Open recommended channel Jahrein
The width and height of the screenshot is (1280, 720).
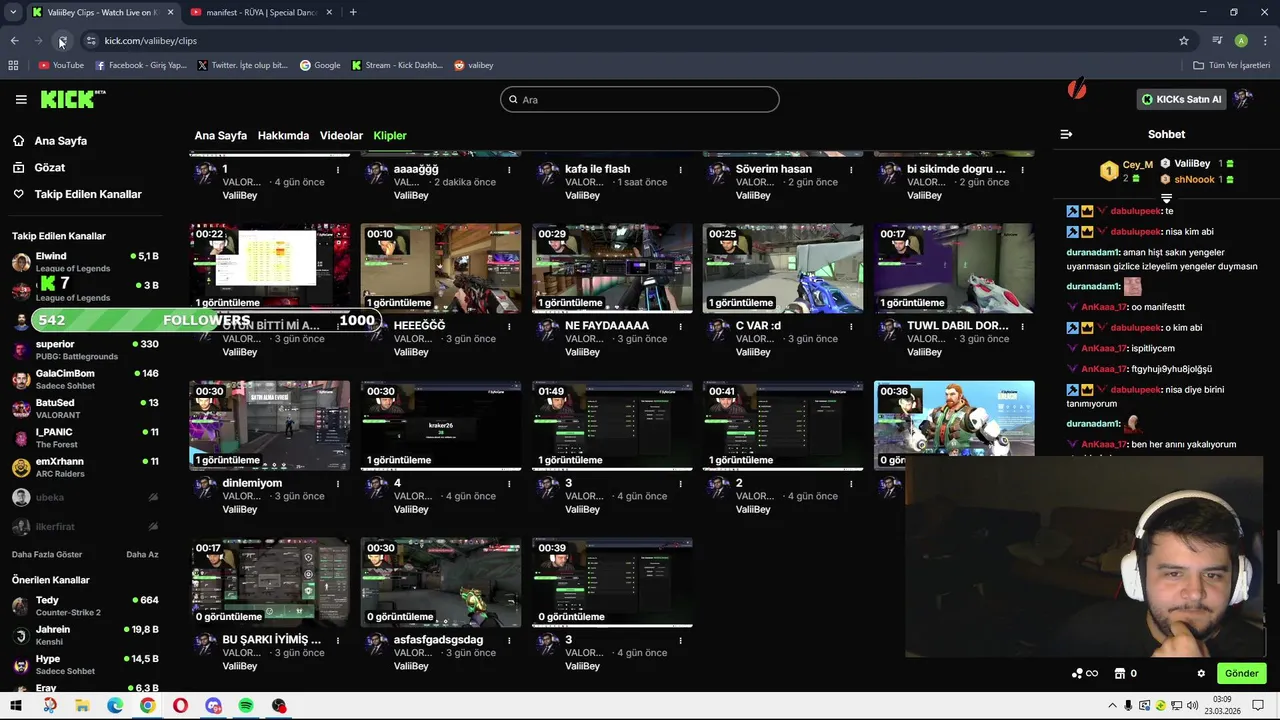85,635
